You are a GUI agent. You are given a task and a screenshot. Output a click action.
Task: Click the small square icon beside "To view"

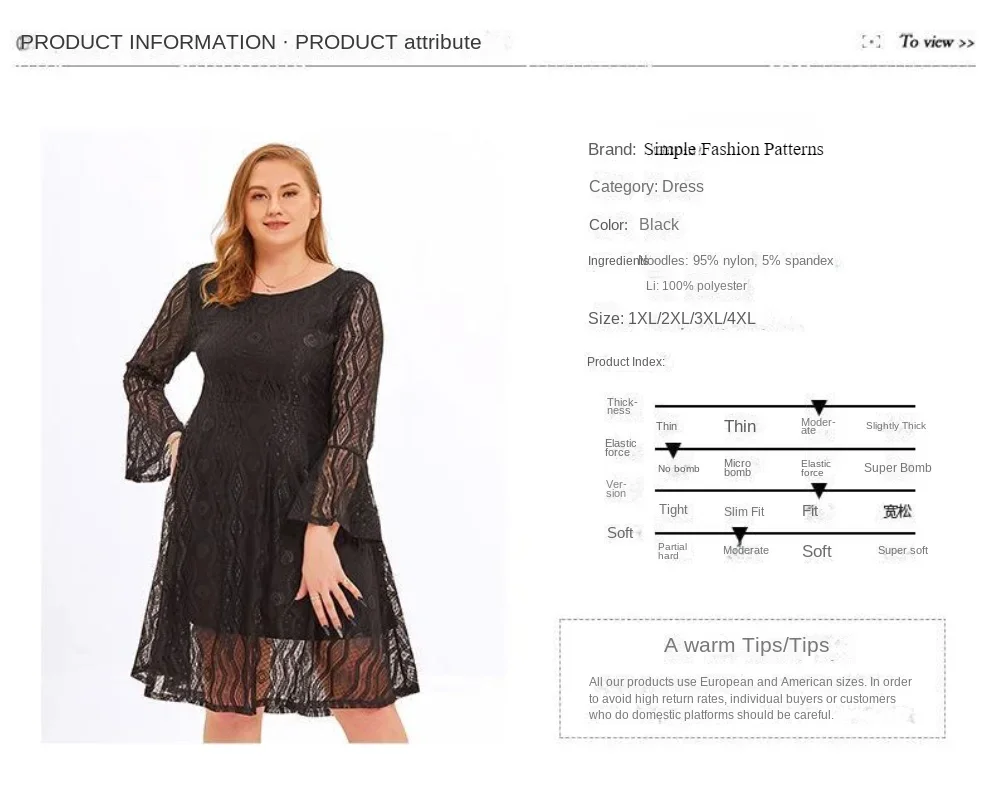click(871, 42)
